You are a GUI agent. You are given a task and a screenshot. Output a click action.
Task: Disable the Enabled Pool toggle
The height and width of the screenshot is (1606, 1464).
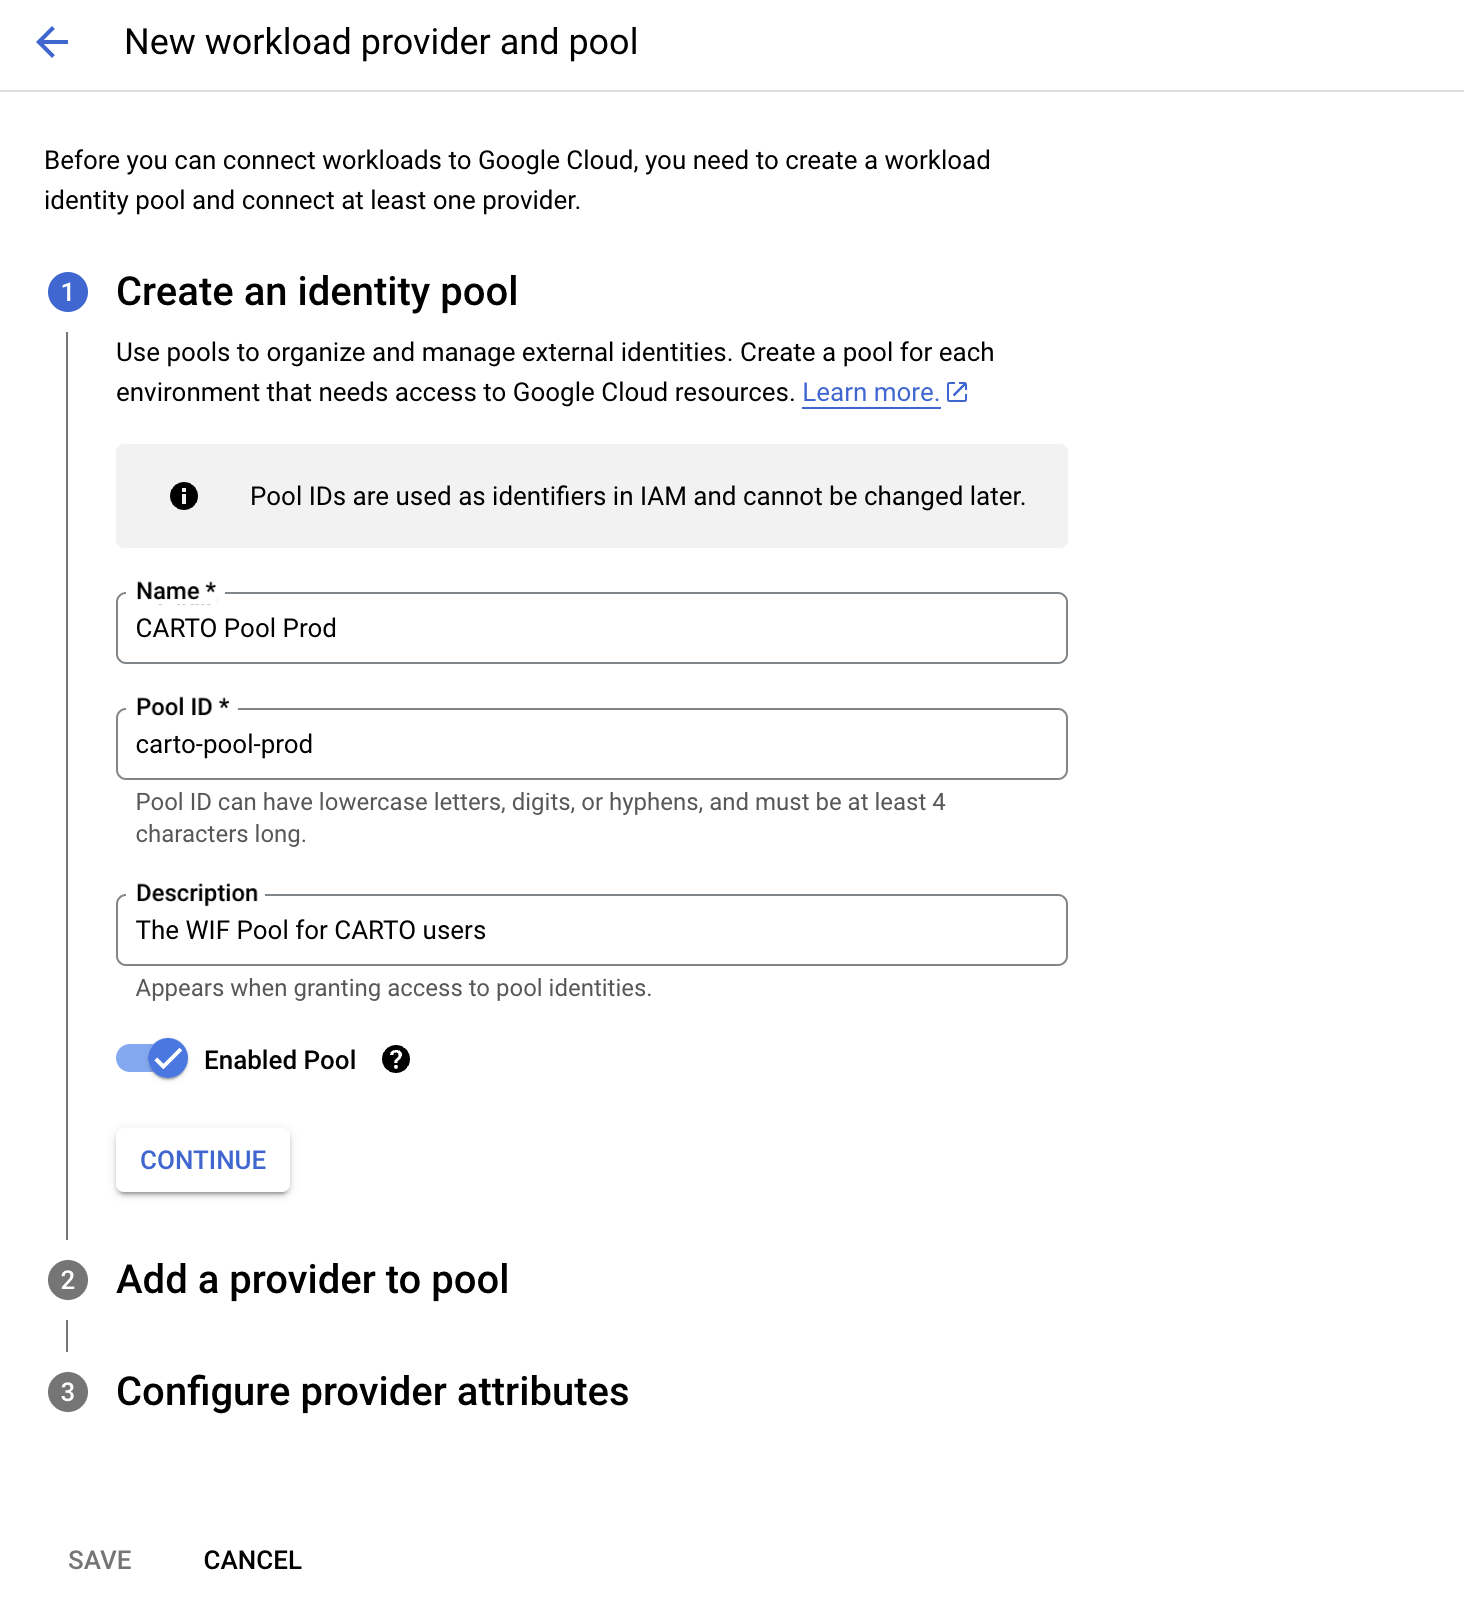click(x=153, y=1059)
